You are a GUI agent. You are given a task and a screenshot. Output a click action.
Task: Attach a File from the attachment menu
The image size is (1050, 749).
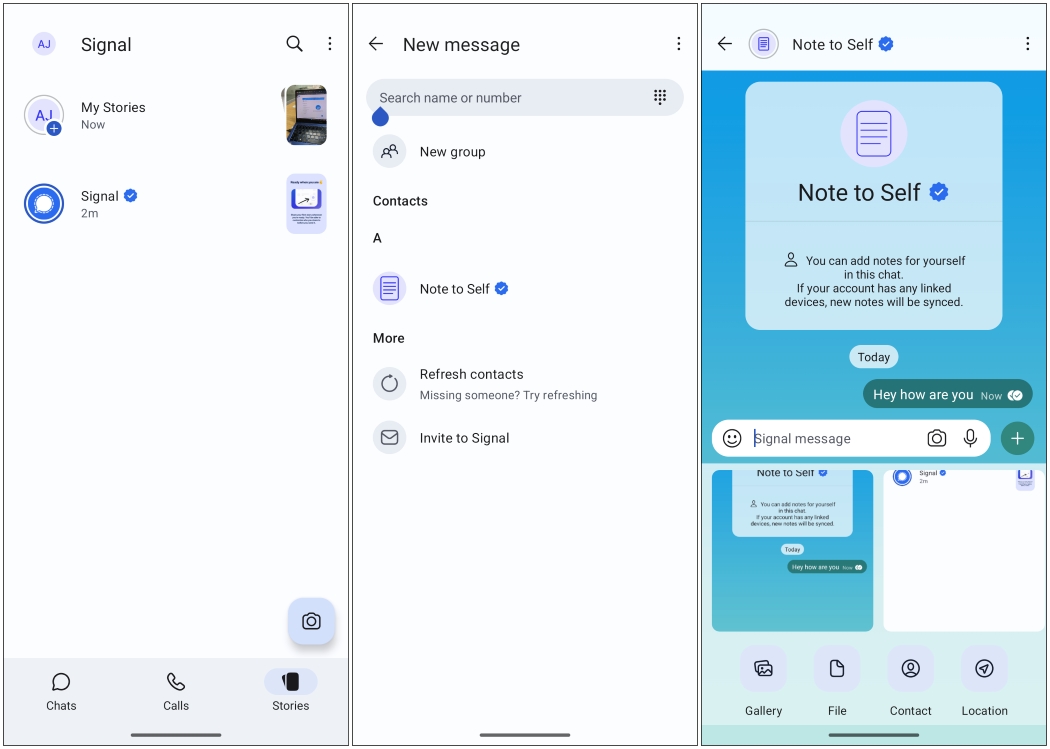coord(837,683)
